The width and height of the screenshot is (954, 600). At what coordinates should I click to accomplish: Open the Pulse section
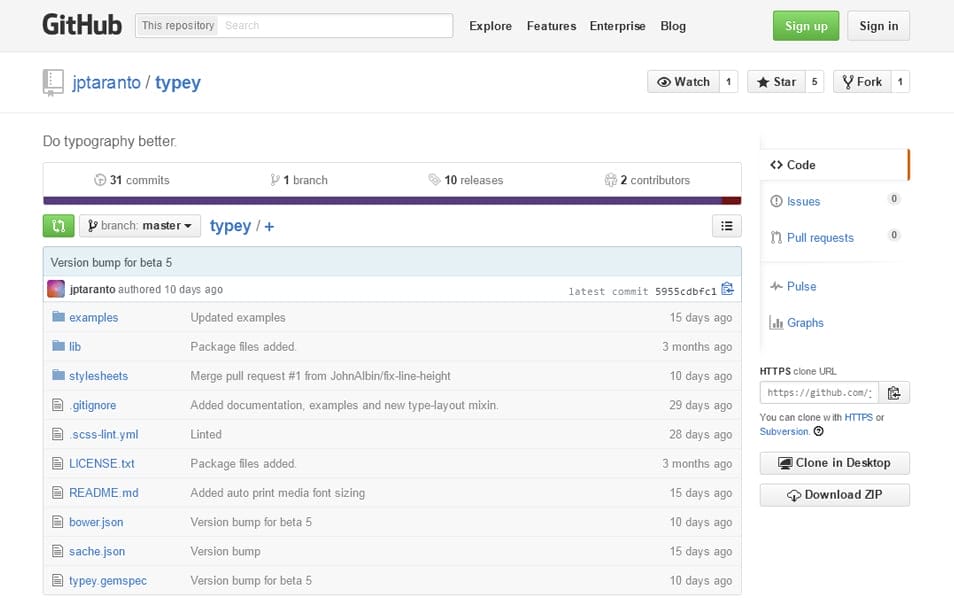click(x=801, y=286)
